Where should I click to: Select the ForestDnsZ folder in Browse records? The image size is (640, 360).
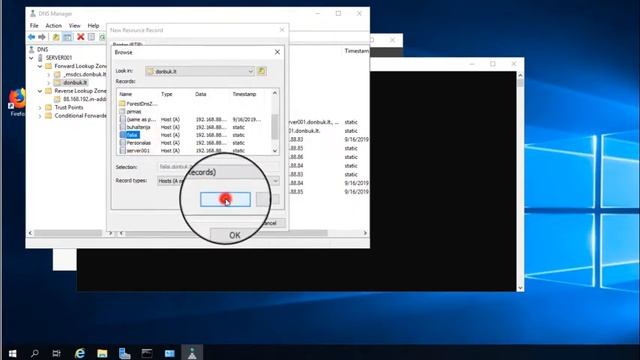click(138, 104)
